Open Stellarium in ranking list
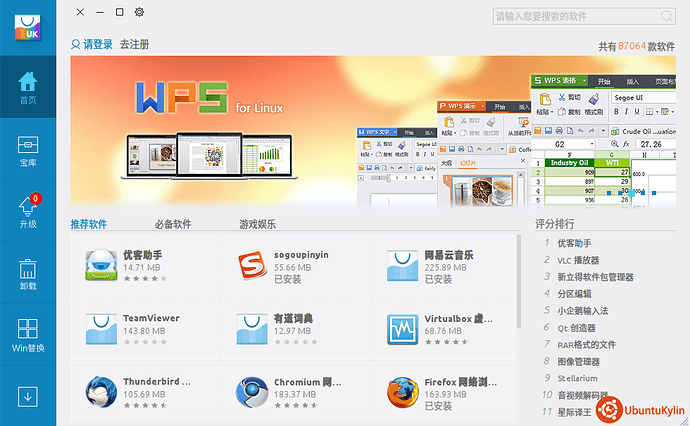 tap(577, 378)
